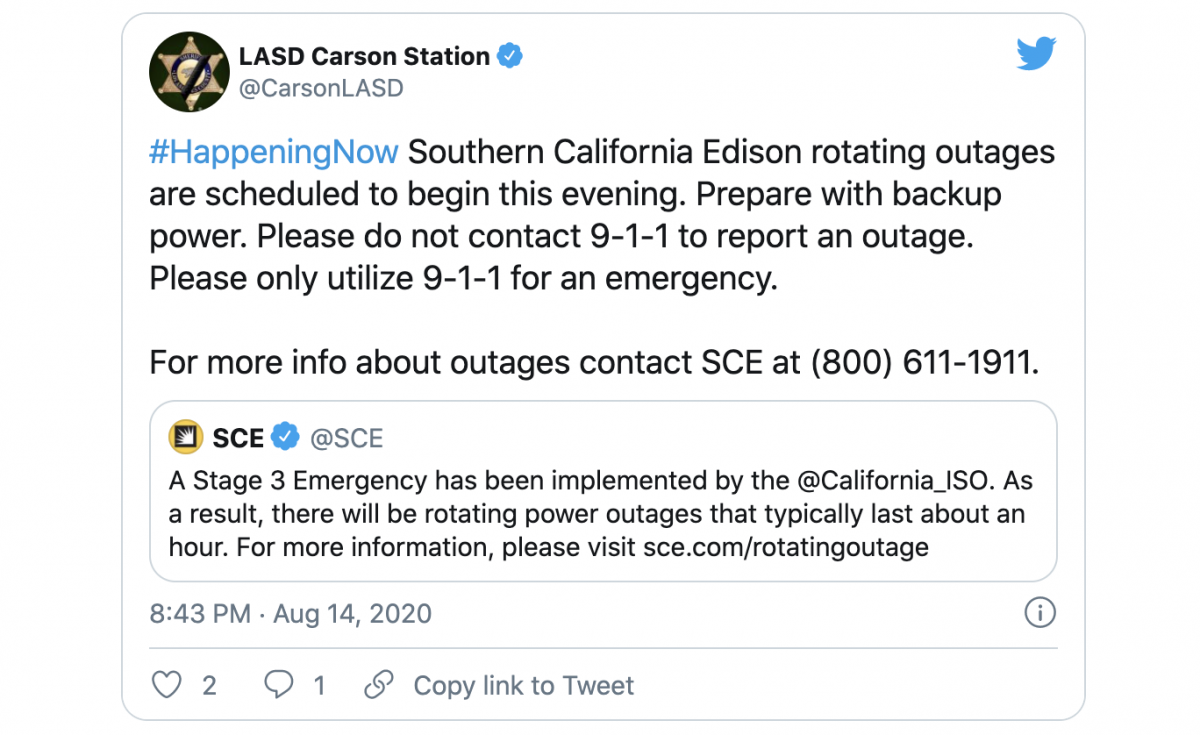This screenshot has width=1200, height=735.
Task: Click the like count number 2
Action: pos(209,686)
